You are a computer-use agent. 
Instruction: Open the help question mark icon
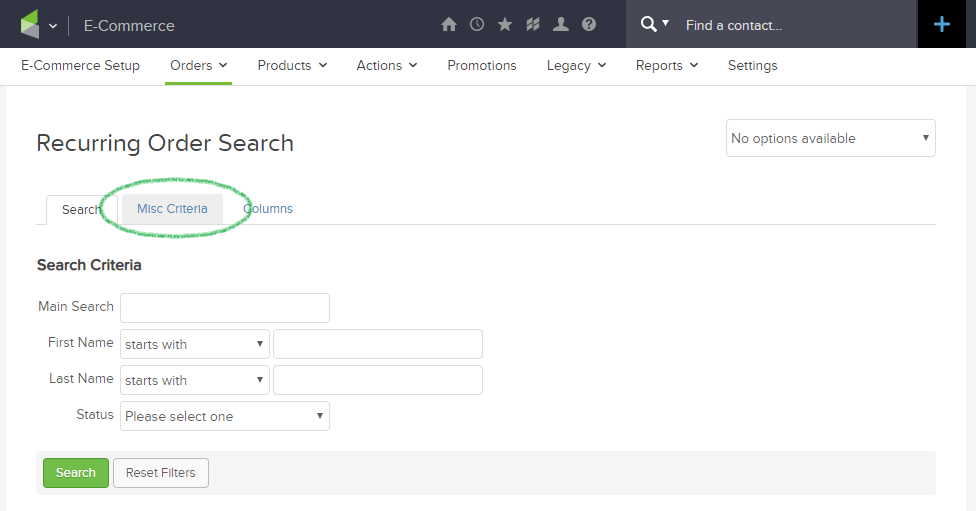[x=589, y=24]
